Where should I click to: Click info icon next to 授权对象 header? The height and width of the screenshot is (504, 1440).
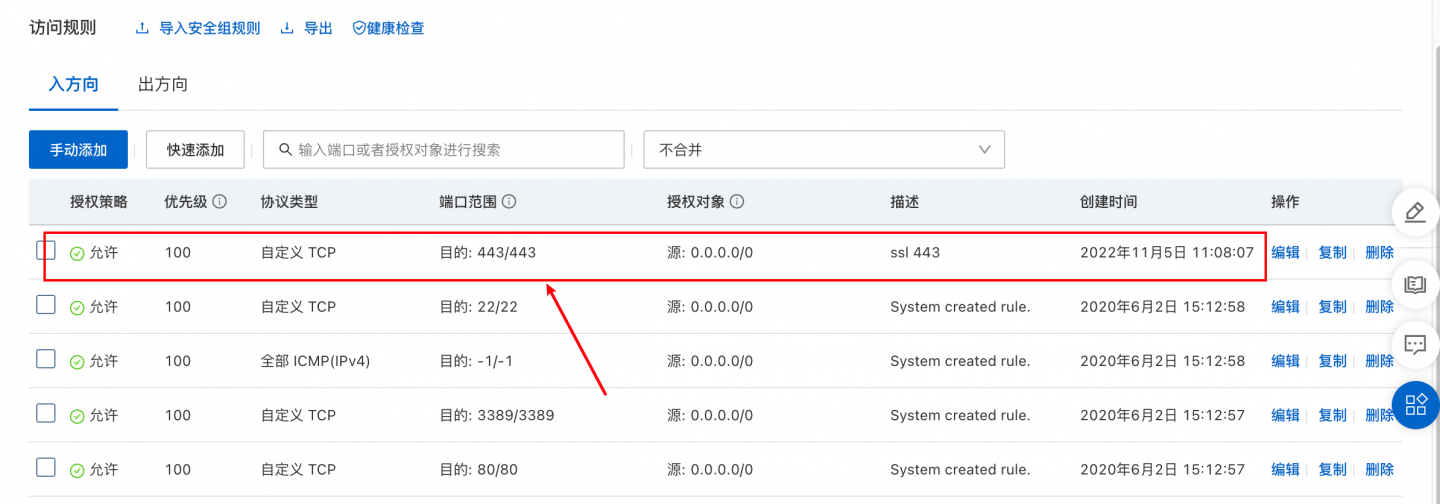point(737,201)
